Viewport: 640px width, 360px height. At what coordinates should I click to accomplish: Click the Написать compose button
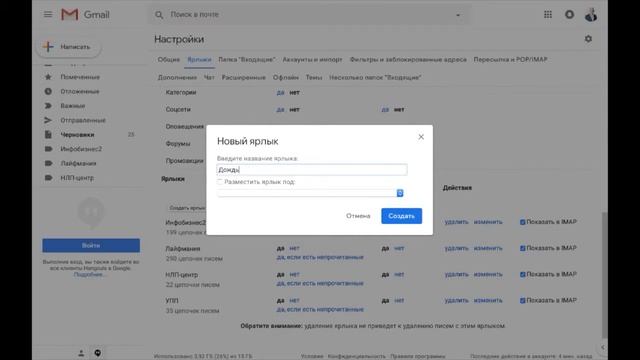coord(69,47)
